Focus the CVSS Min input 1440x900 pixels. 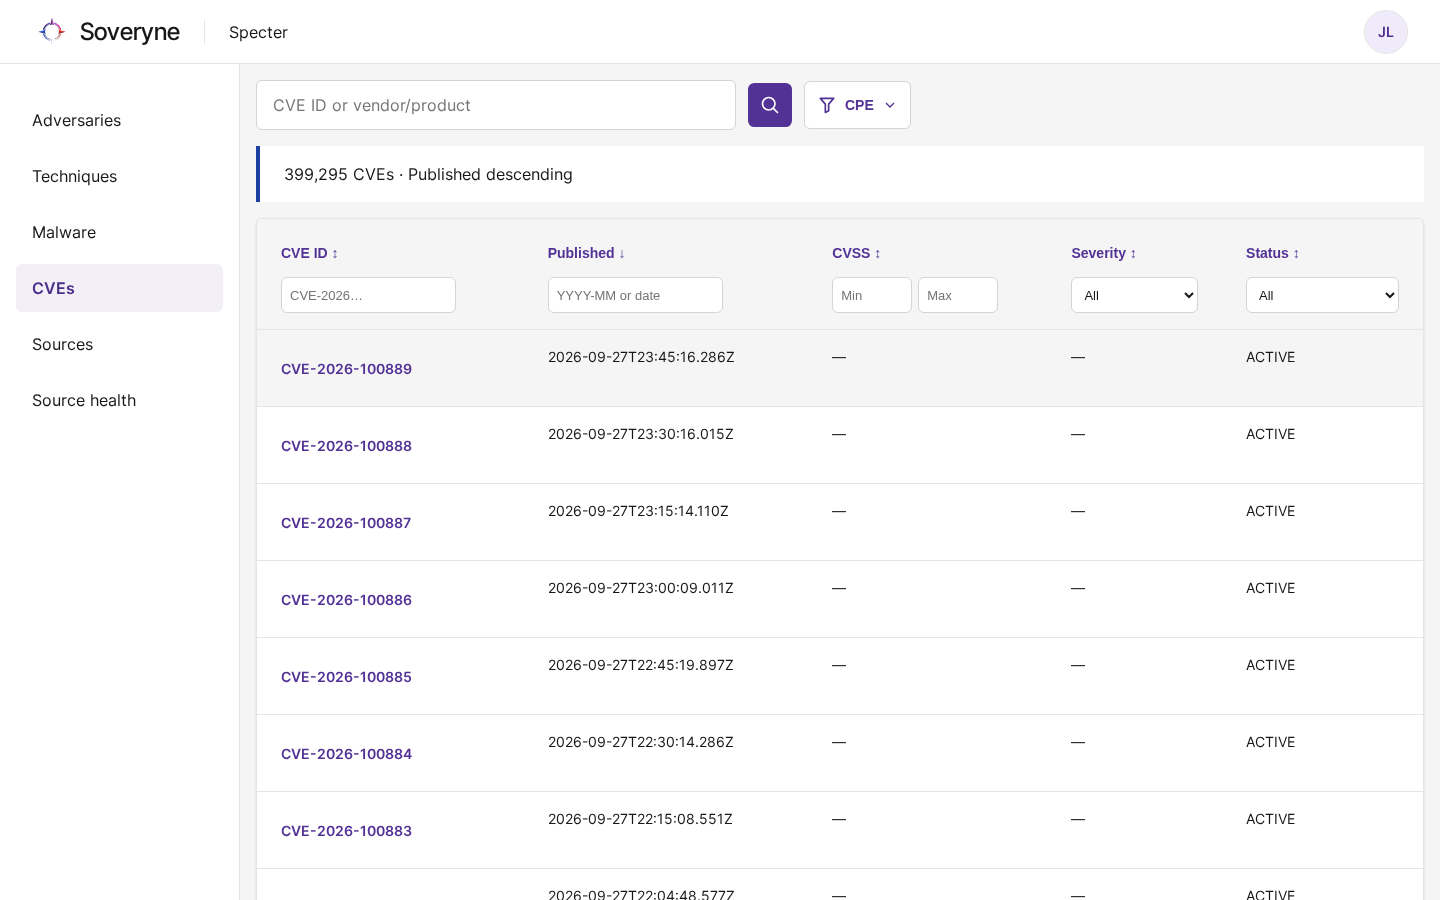(872, 295)
